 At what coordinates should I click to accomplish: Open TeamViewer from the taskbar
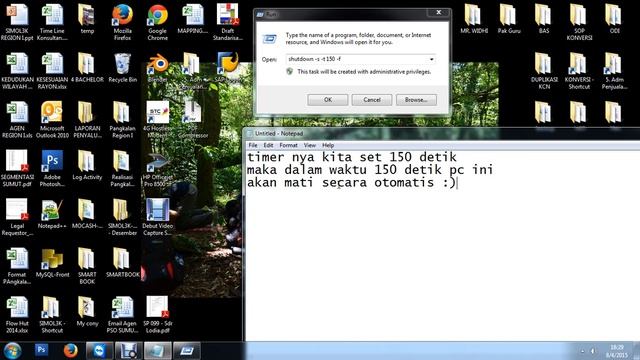(100, 350)
